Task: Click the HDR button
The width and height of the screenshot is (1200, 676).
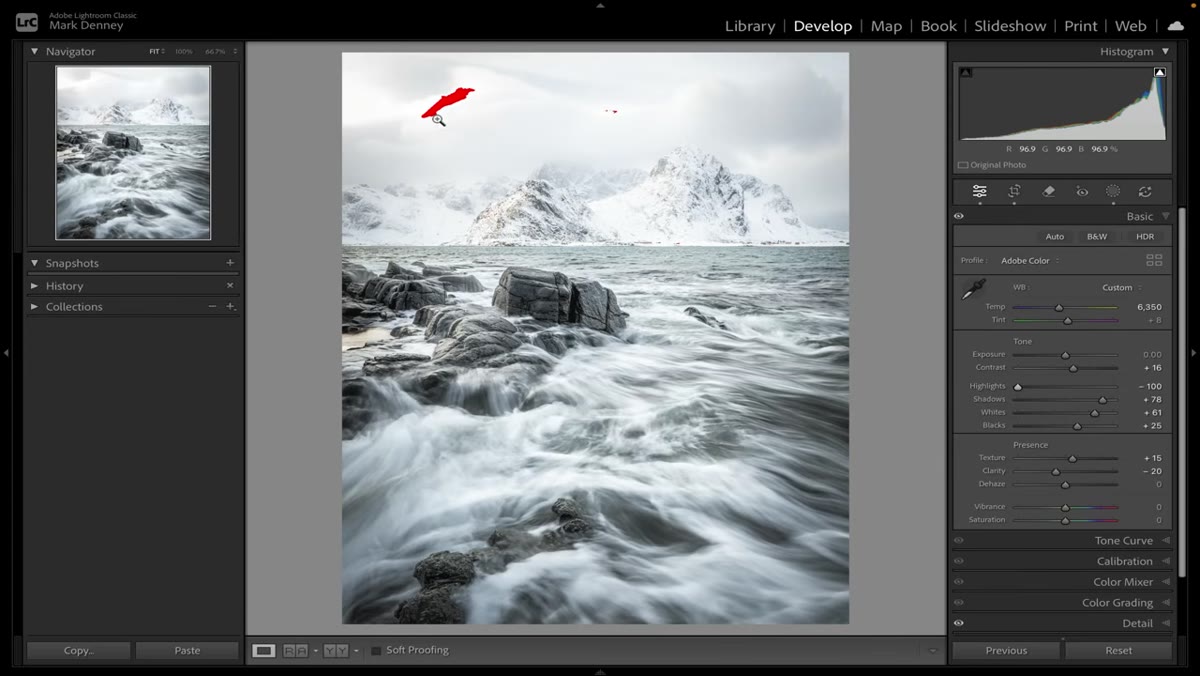Action: (1145, 237)
